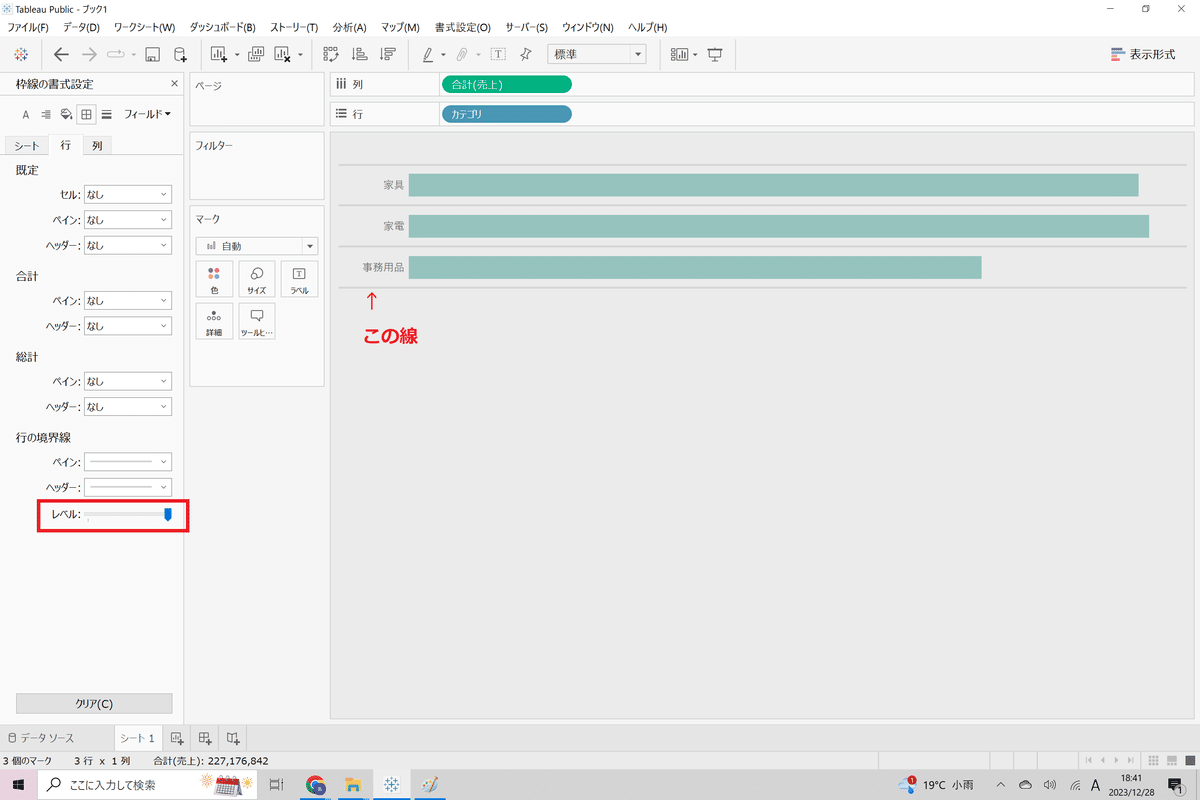Click the new worksheet tab icon
Screen dimensions: 1200x800
coord(177,738)
